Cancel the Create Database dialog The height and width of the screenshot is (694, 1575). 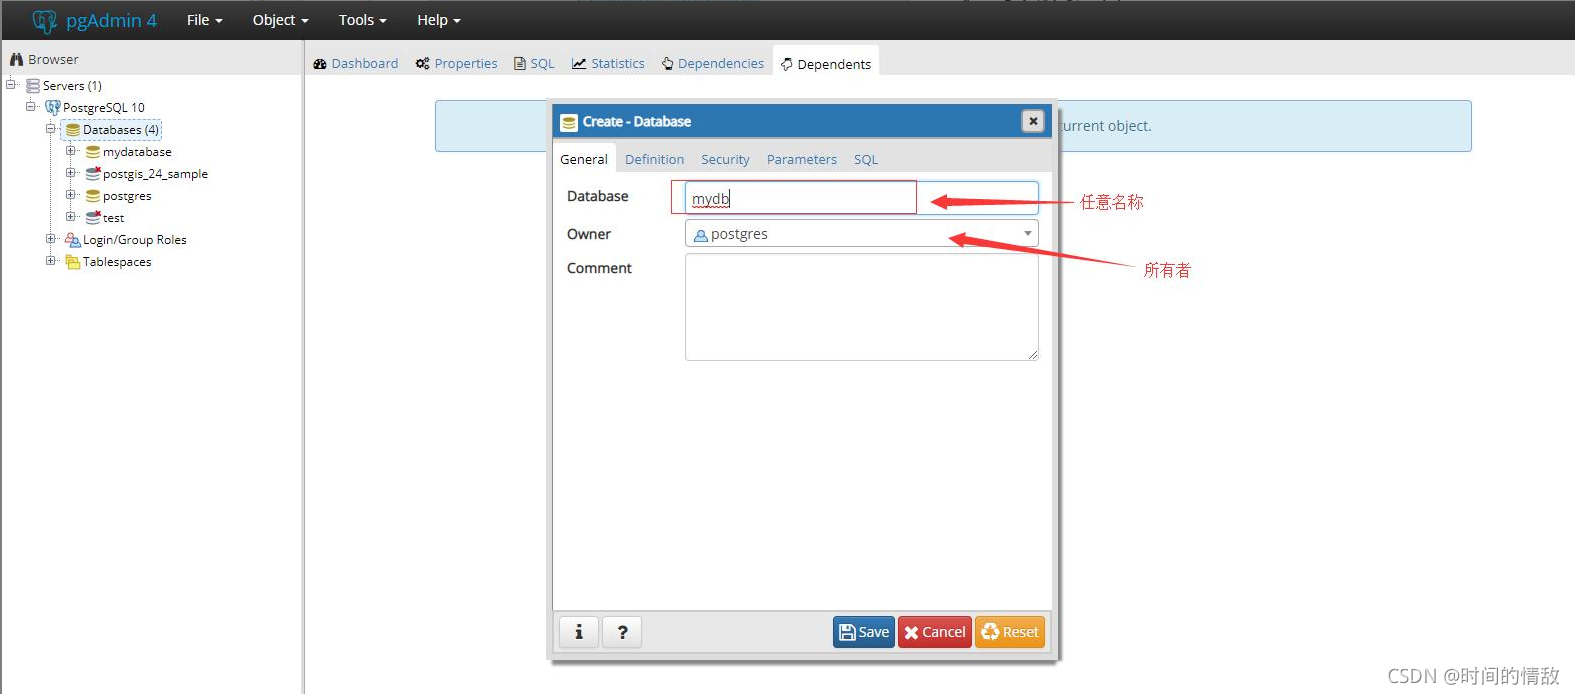pyautogui.click(x=935, y=632)
